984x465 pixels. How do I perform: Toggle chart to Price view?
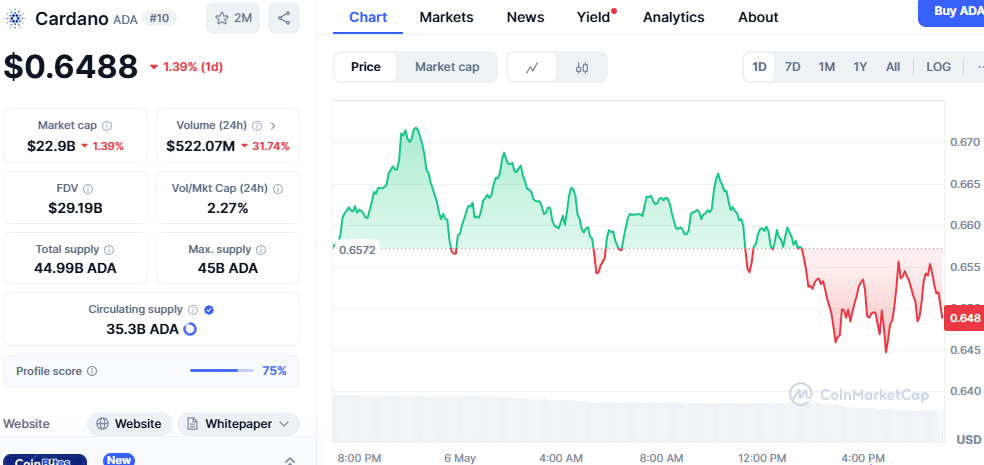366,67
